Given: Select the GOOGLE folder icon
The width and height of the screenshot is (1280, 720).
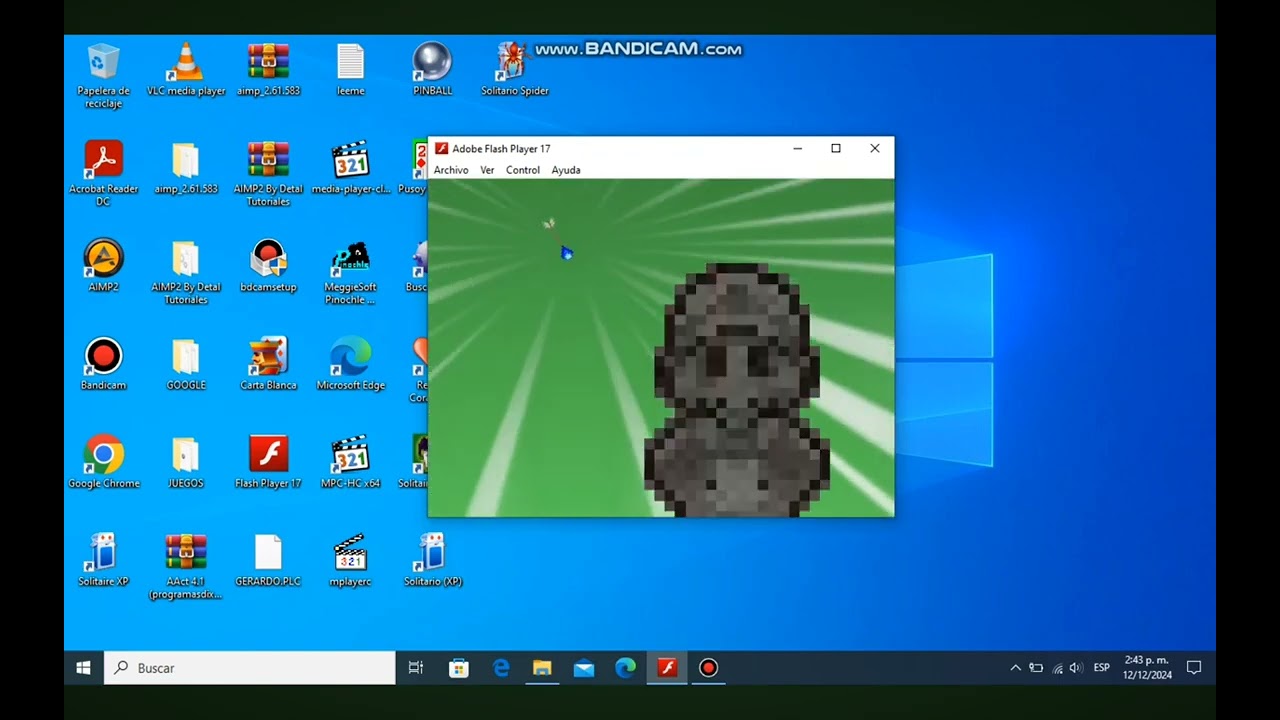Looking at the screenshot, I should [x=186, y=363].
